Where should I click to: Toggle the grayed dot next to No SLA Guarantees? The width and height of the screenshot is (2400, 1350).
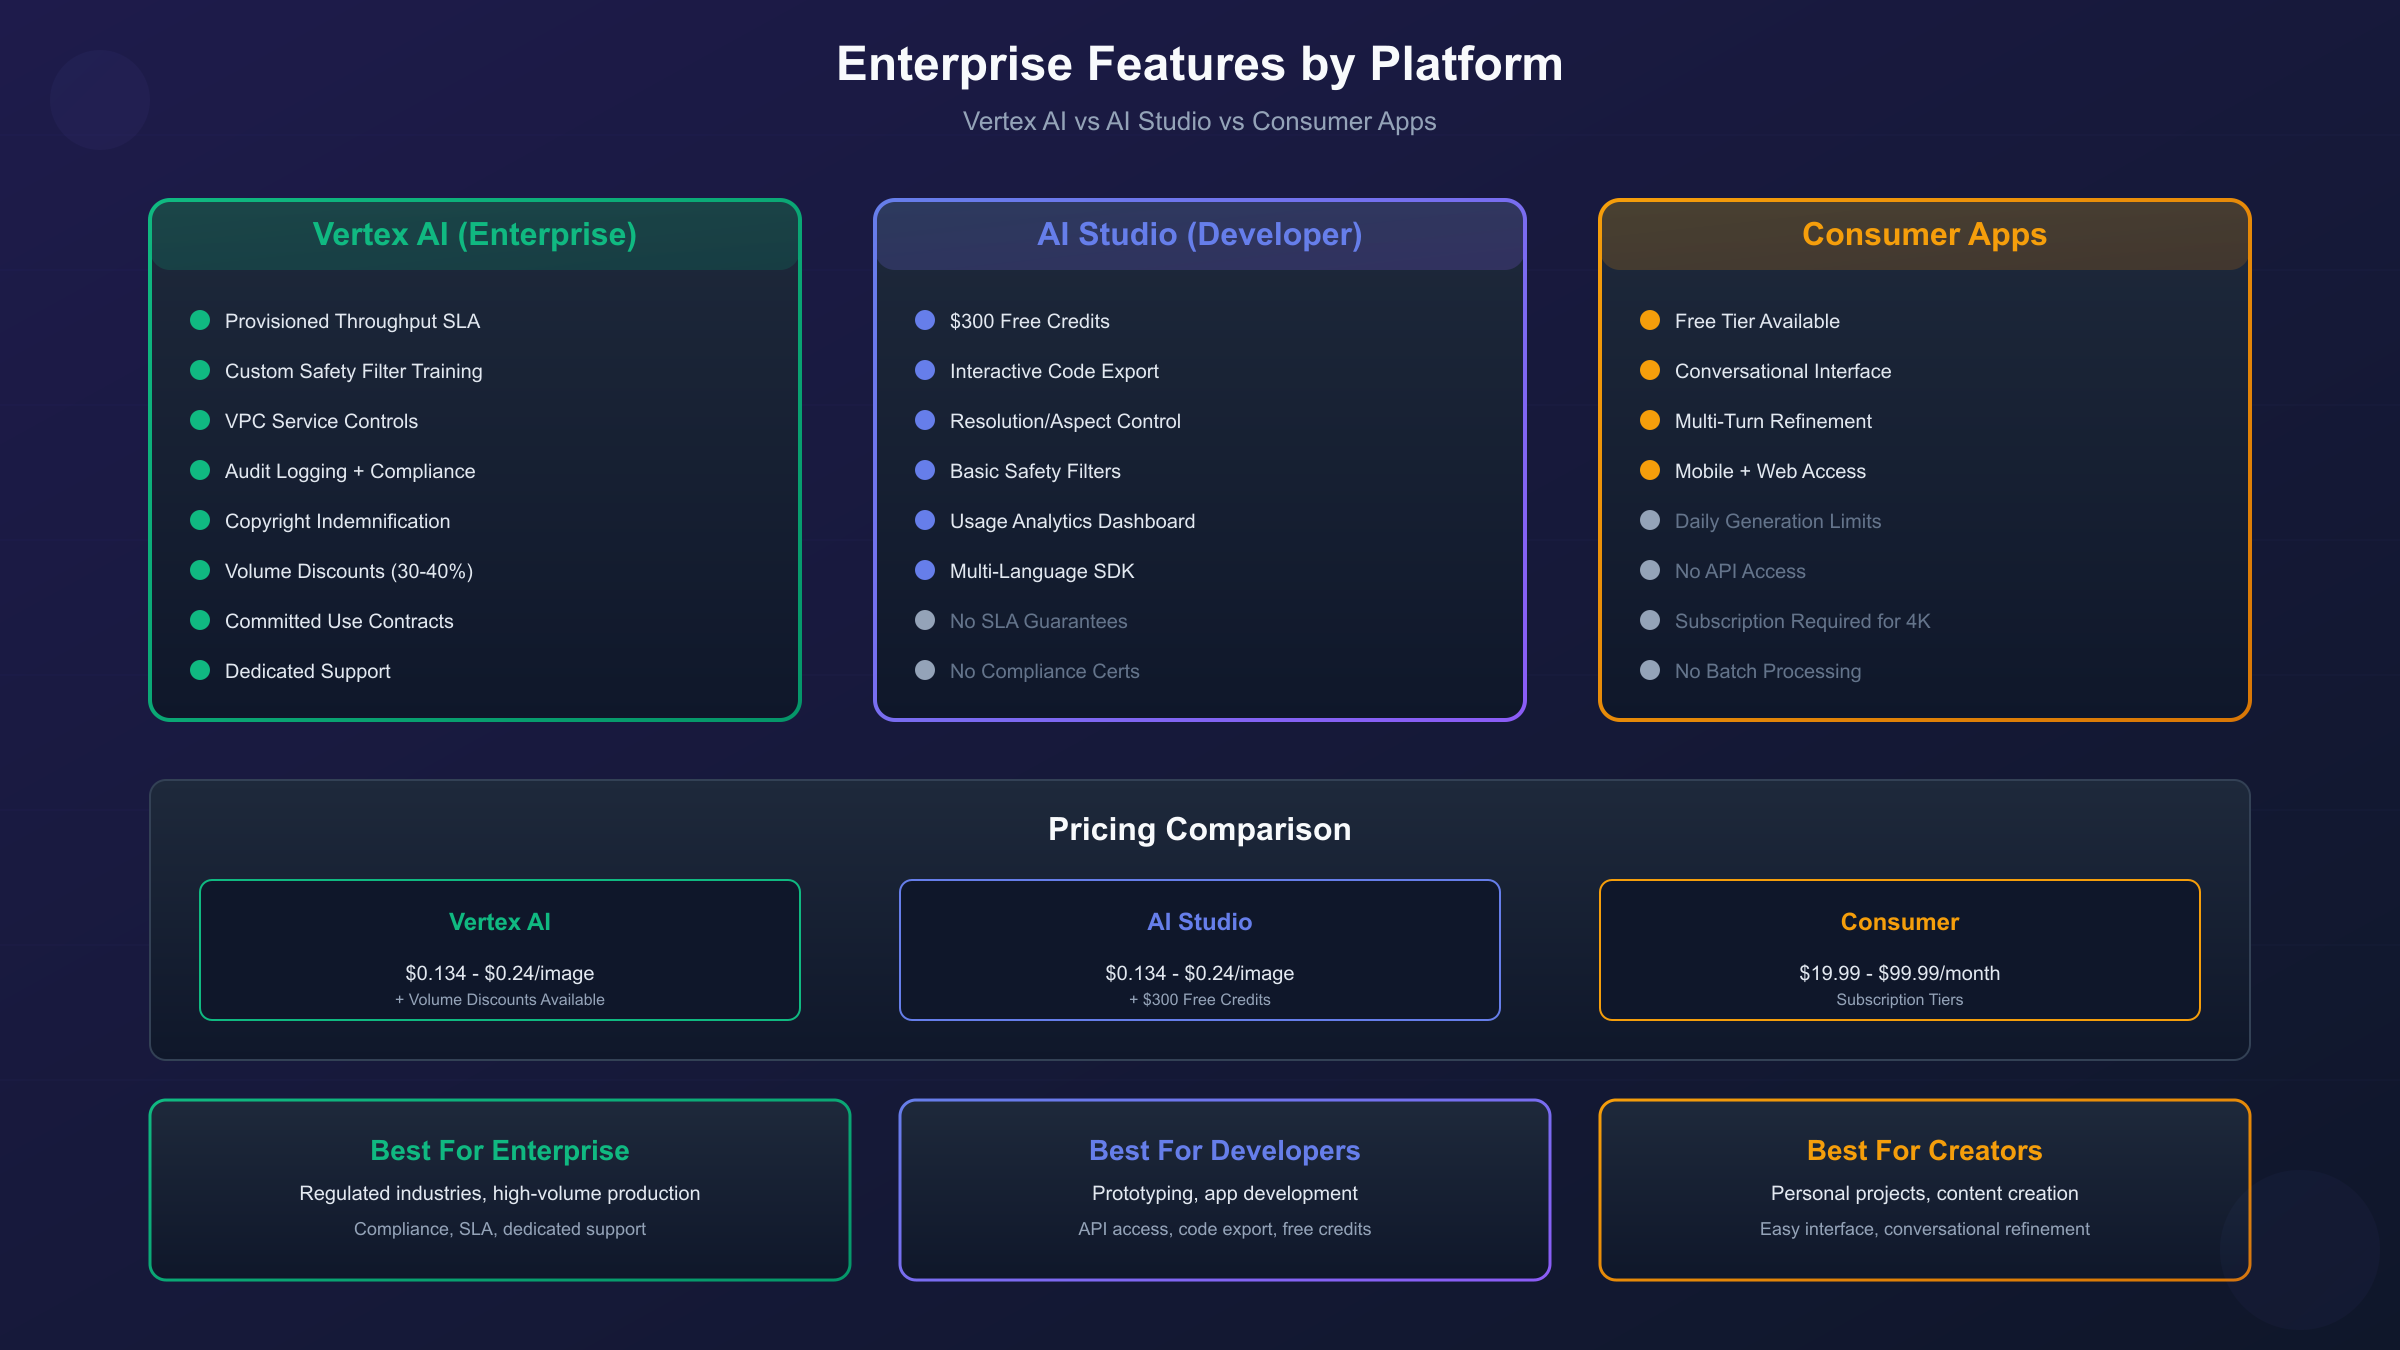click(x=924, y=620)
